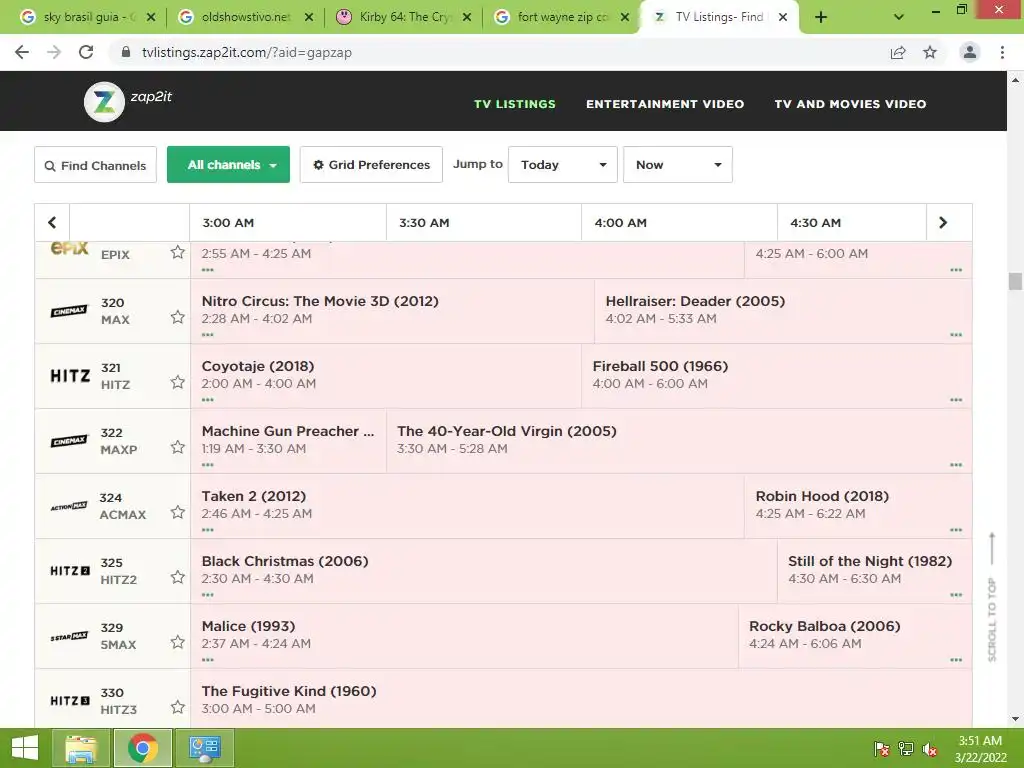Click the HITZ2 logo for channel 325
The width and height of the screenshot is (1024, 768).
(70, 571)
